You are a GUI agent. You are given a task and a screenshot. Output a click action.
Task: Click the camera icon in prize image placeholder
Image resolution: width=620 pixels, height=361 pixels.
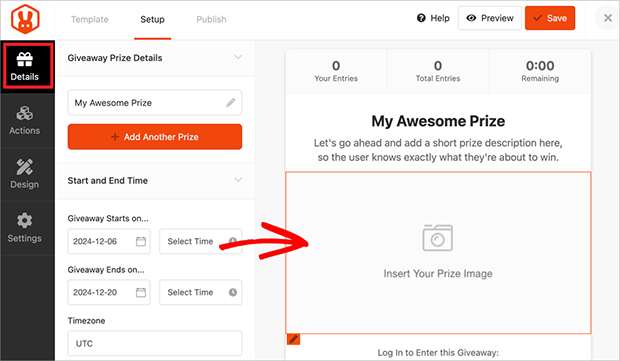[x=438, y=238]
